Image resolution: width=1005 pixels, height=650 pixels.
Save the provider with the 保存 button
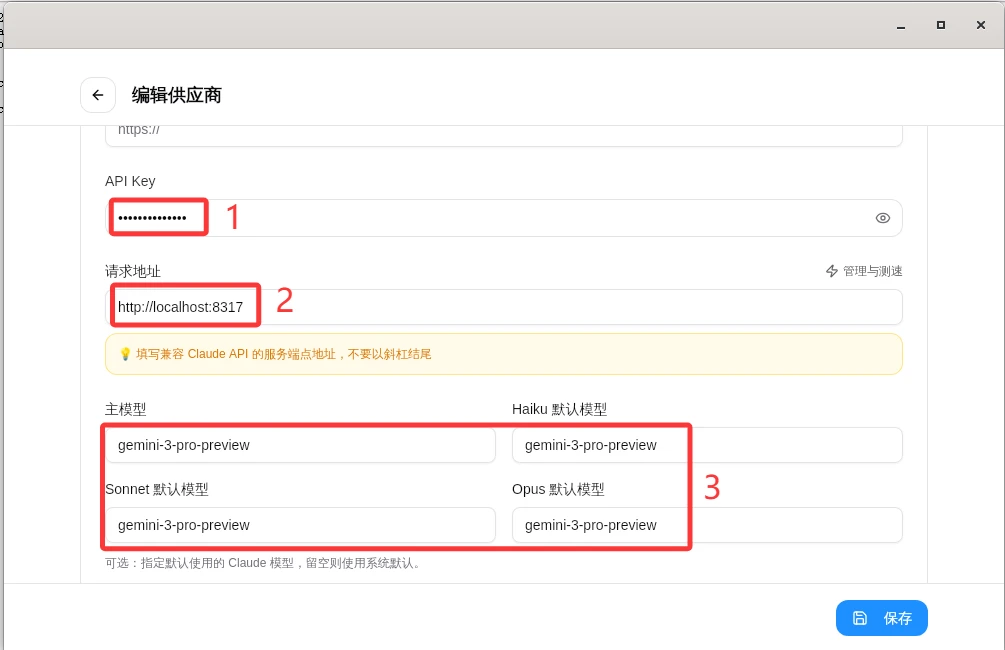click(881, 618)
